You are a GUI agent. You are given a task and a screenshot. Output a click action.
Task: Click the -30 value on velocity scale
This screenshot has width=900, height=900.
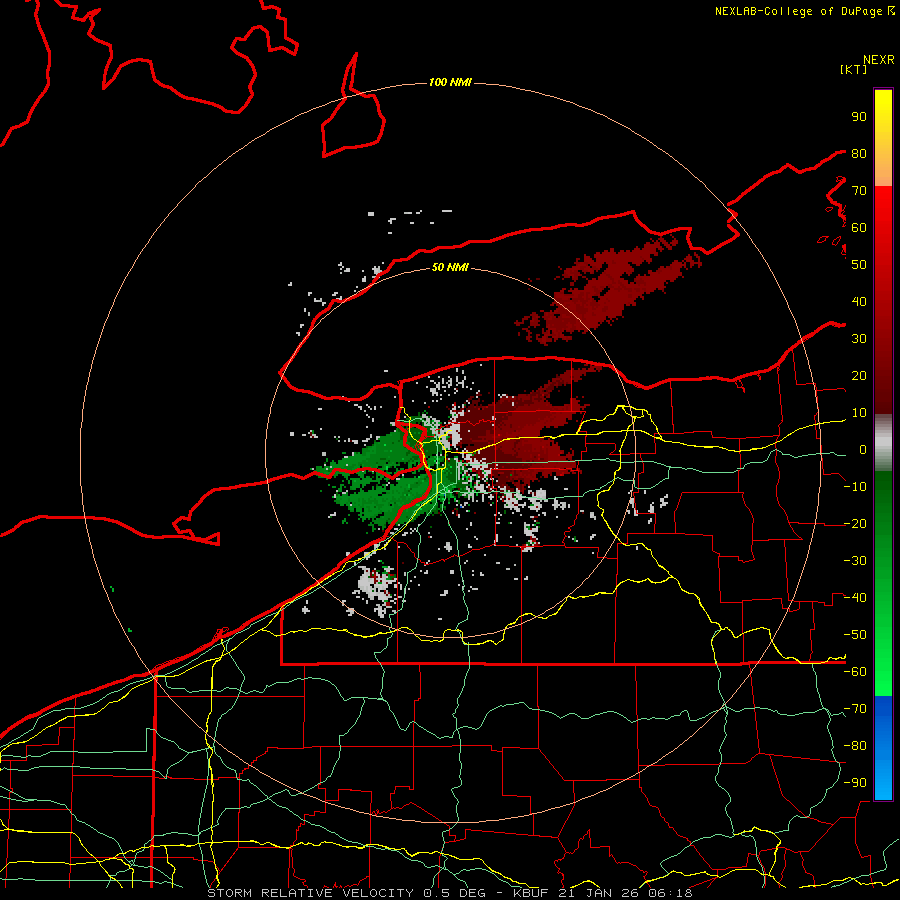[855, 561]
